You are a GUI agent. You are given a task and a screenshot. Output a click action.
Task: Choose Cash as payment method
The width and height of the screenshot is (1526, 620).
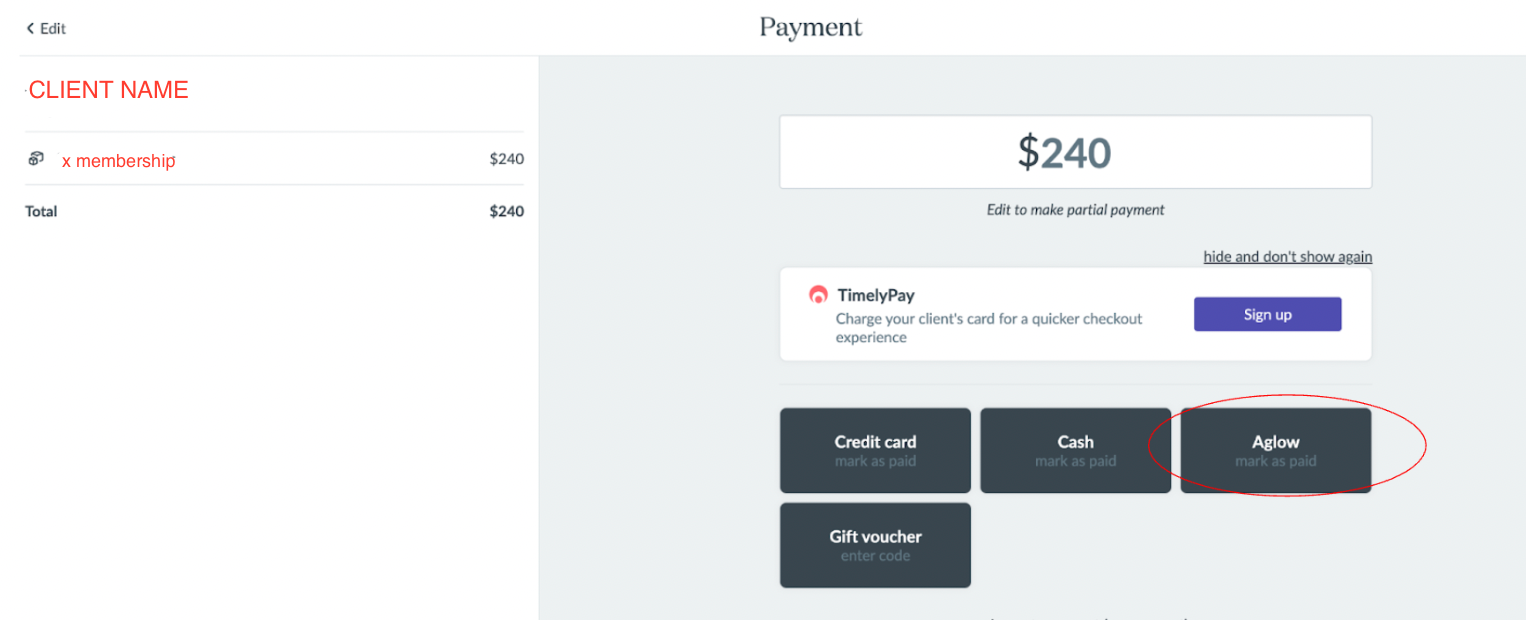(1075, 450)
